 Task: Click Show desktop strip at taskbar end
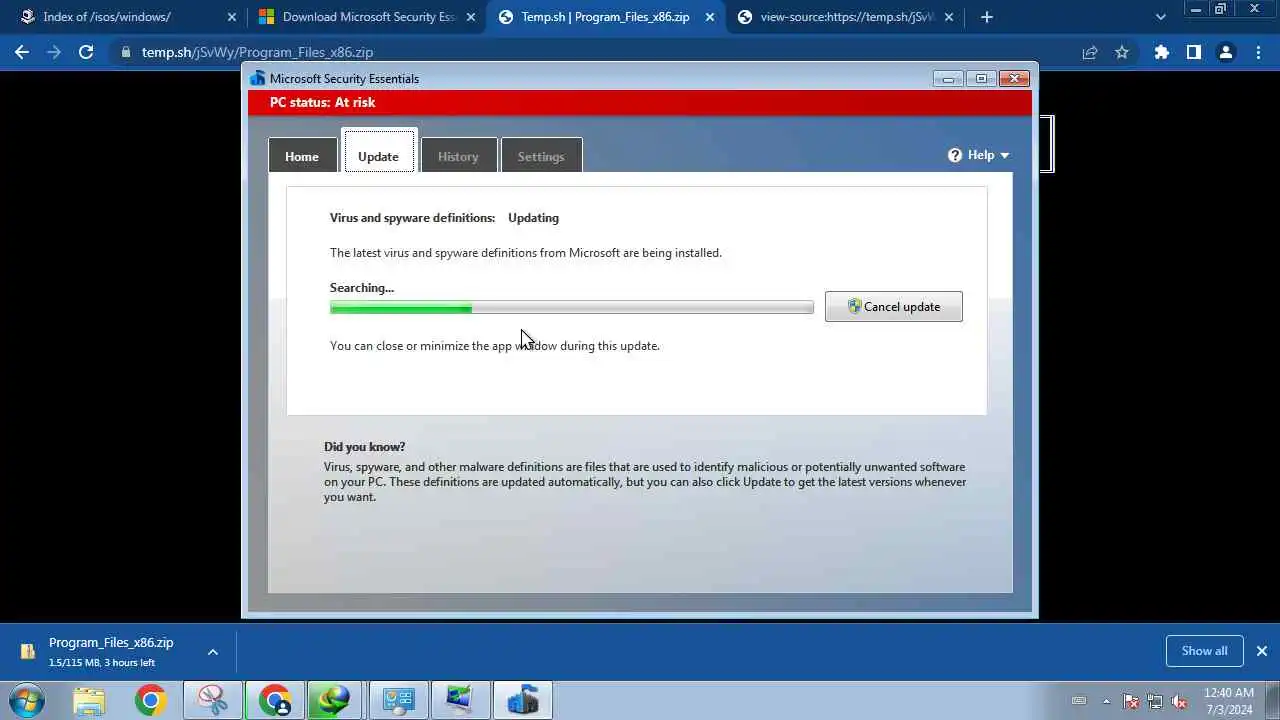click(1273, 701)
